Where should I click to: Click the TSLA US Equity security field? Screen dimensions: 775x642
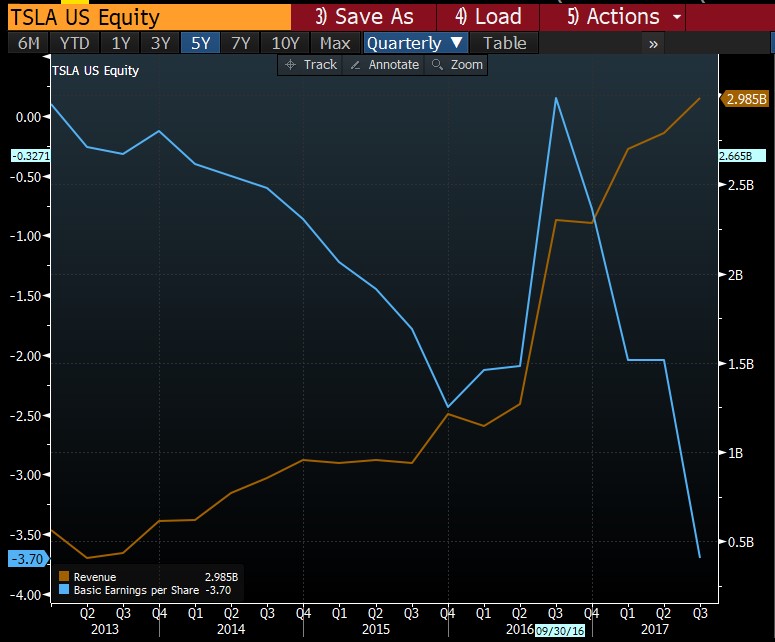(149, 17)
